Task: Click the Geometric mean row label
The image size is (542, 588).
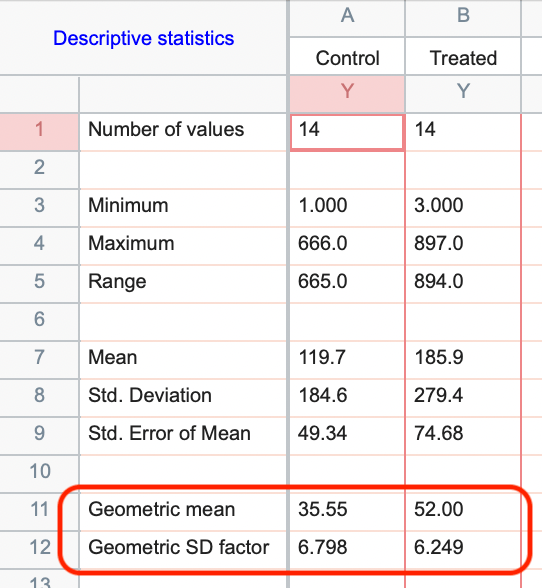Action: point(162,509)
